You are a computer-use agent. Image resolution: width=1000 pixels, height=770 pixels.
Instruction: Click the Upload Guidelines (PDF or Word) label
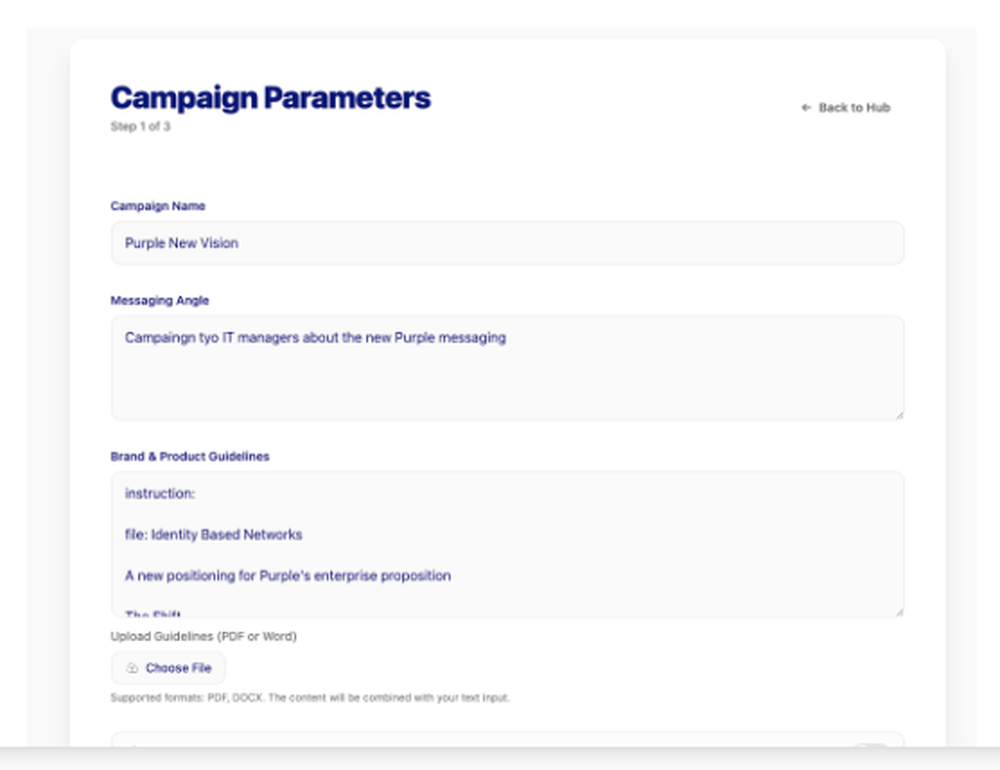click(203, 636)
